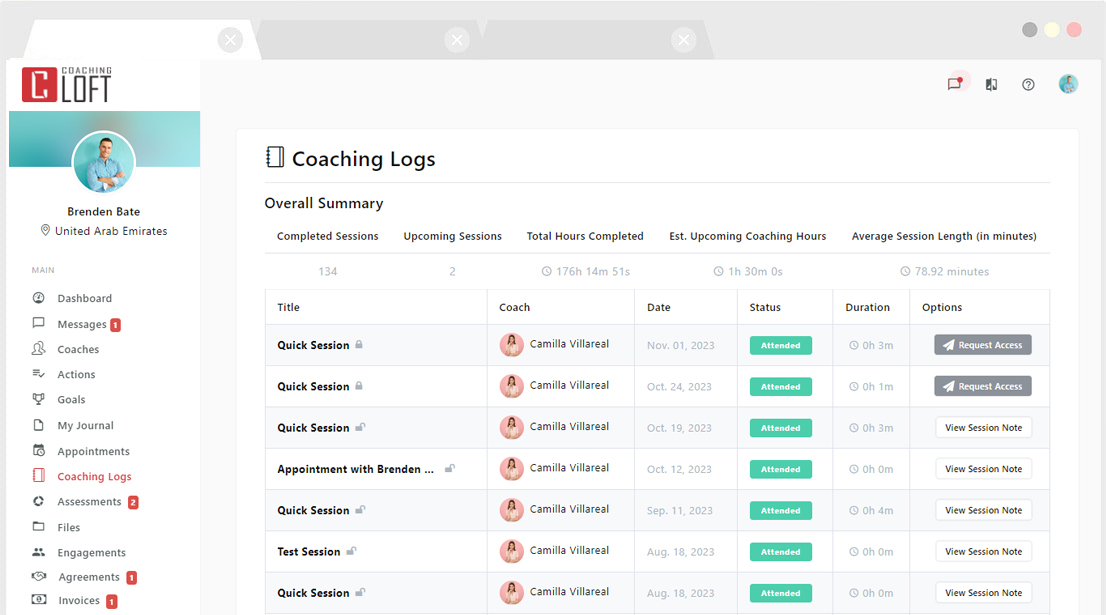
Task: Click Camilla Villareal's coach avatar
Action: point(512,344)
